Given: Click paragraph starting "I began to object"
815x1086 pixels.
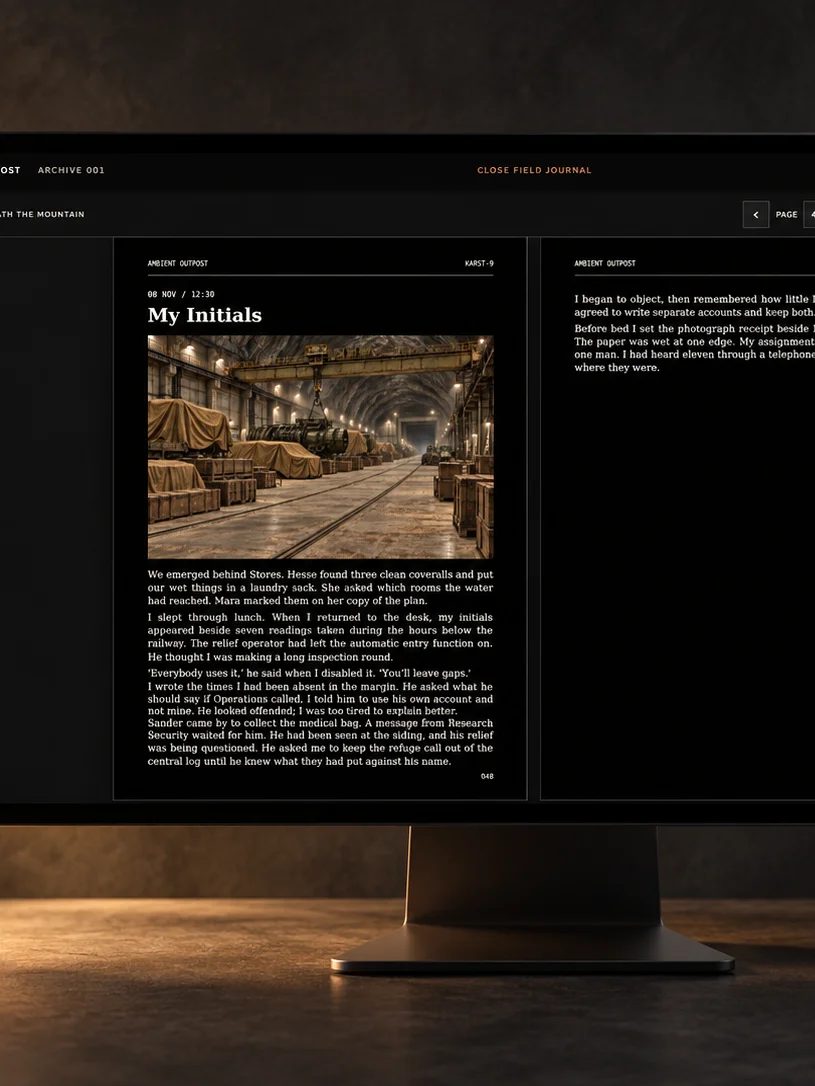Looking at the screenshot, I should tap(695, 305).
